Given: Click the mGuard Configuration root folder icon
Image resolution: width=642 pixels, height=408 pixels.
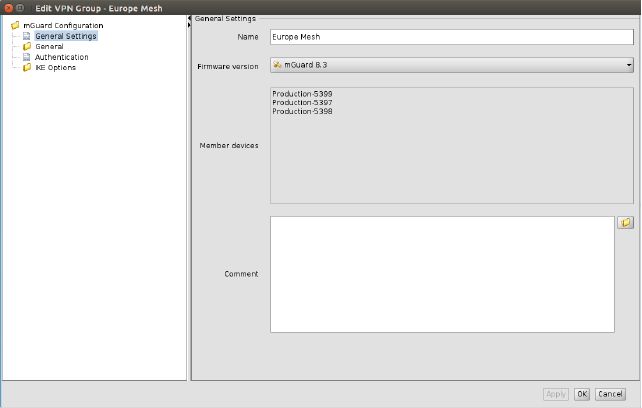Looking at the screenshot, I should click(15, 25).
